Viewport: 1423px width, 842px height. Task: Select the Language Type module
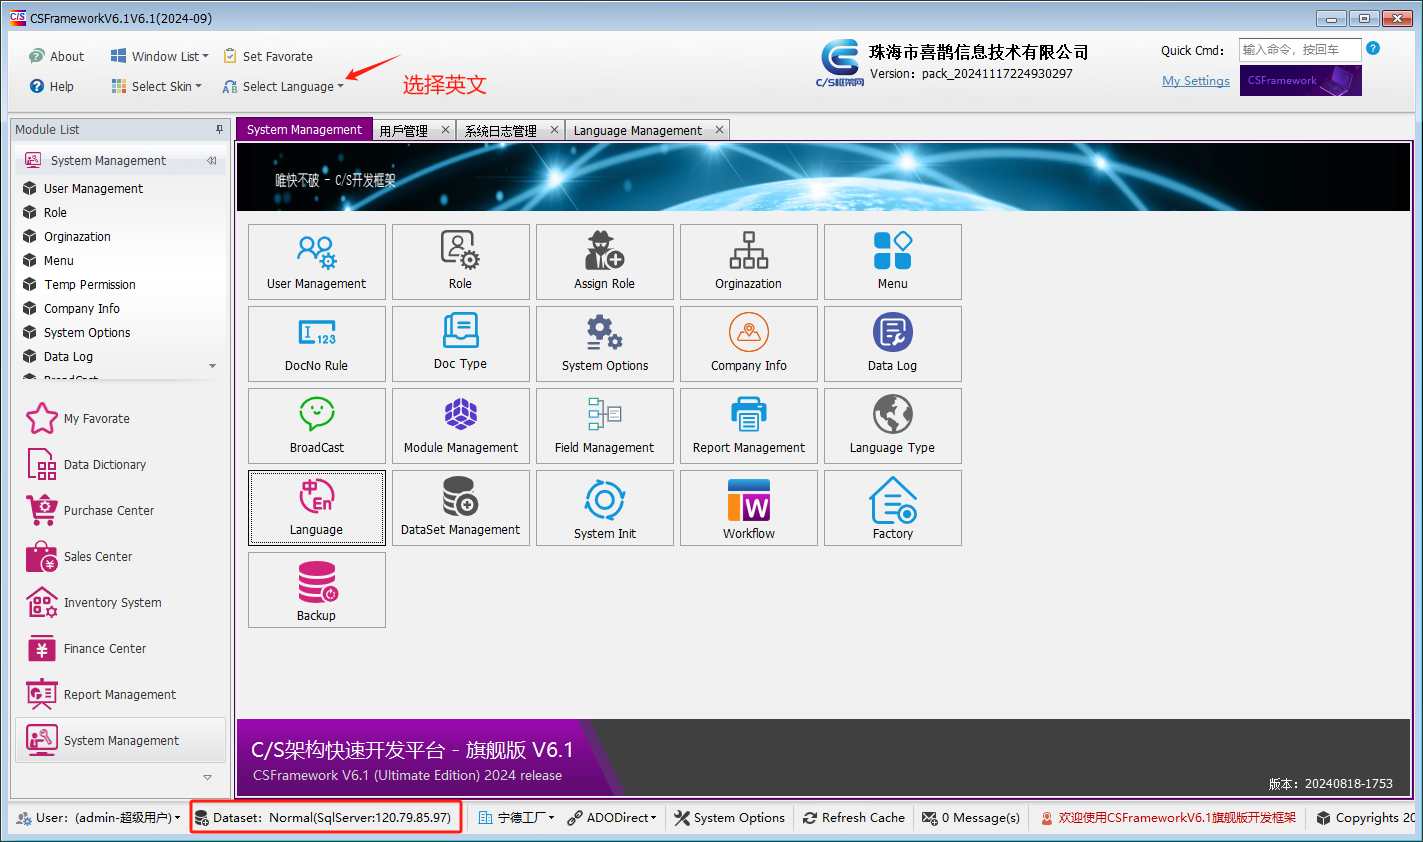coord(892,426)
